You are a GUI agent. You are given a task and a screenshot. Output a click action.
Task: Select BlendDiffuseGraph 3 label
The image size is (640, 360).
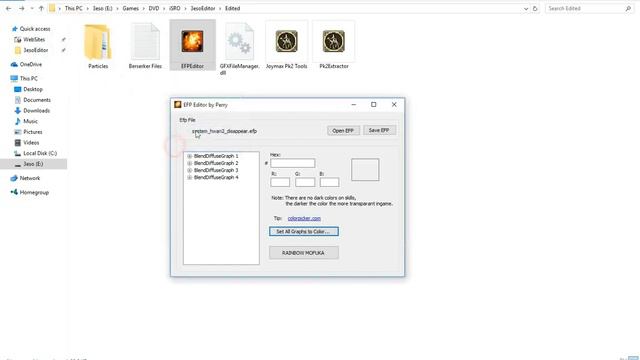click(216, 170)
